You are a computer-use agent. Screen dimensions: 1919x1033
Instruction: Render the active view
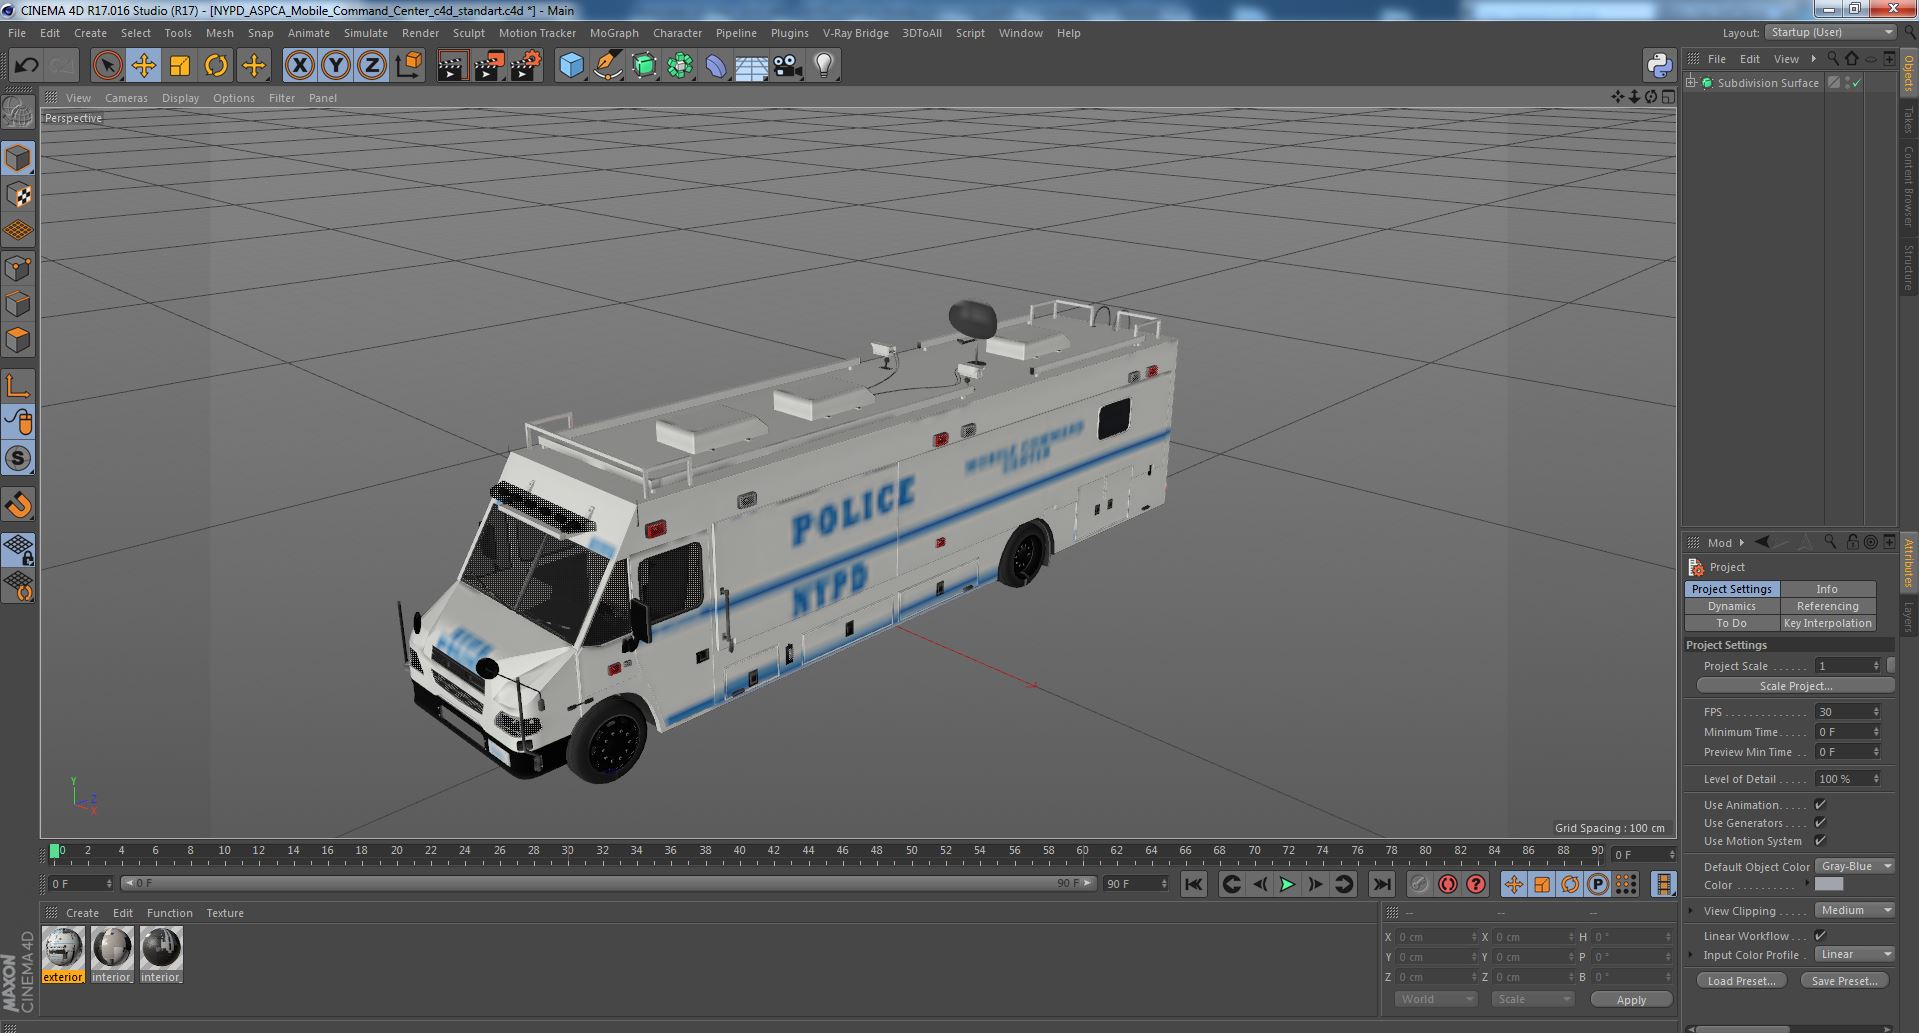pos(452,66)
